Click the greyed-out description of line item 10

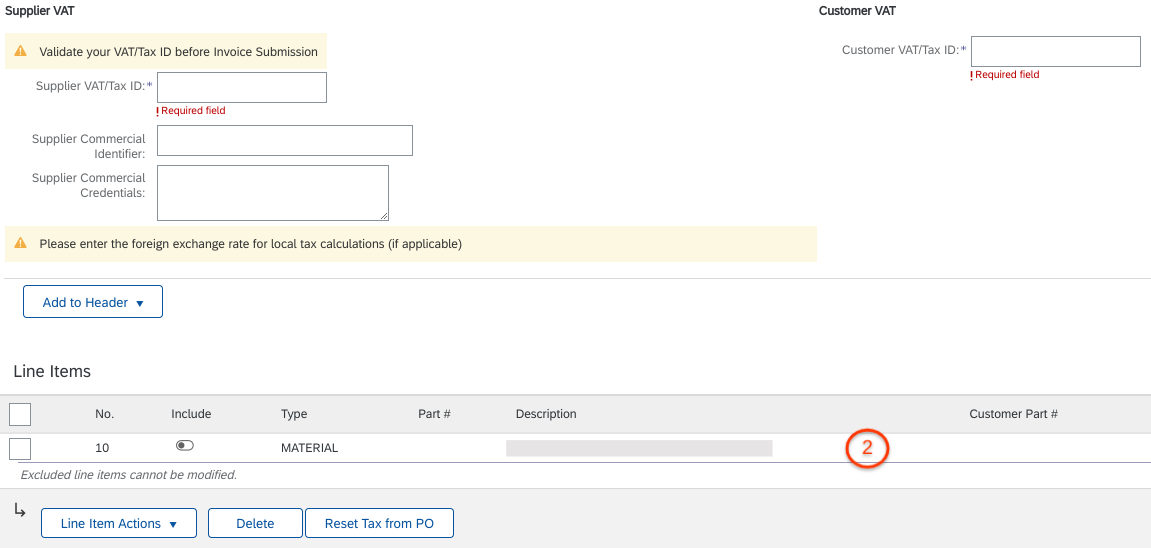pos(639,448)
